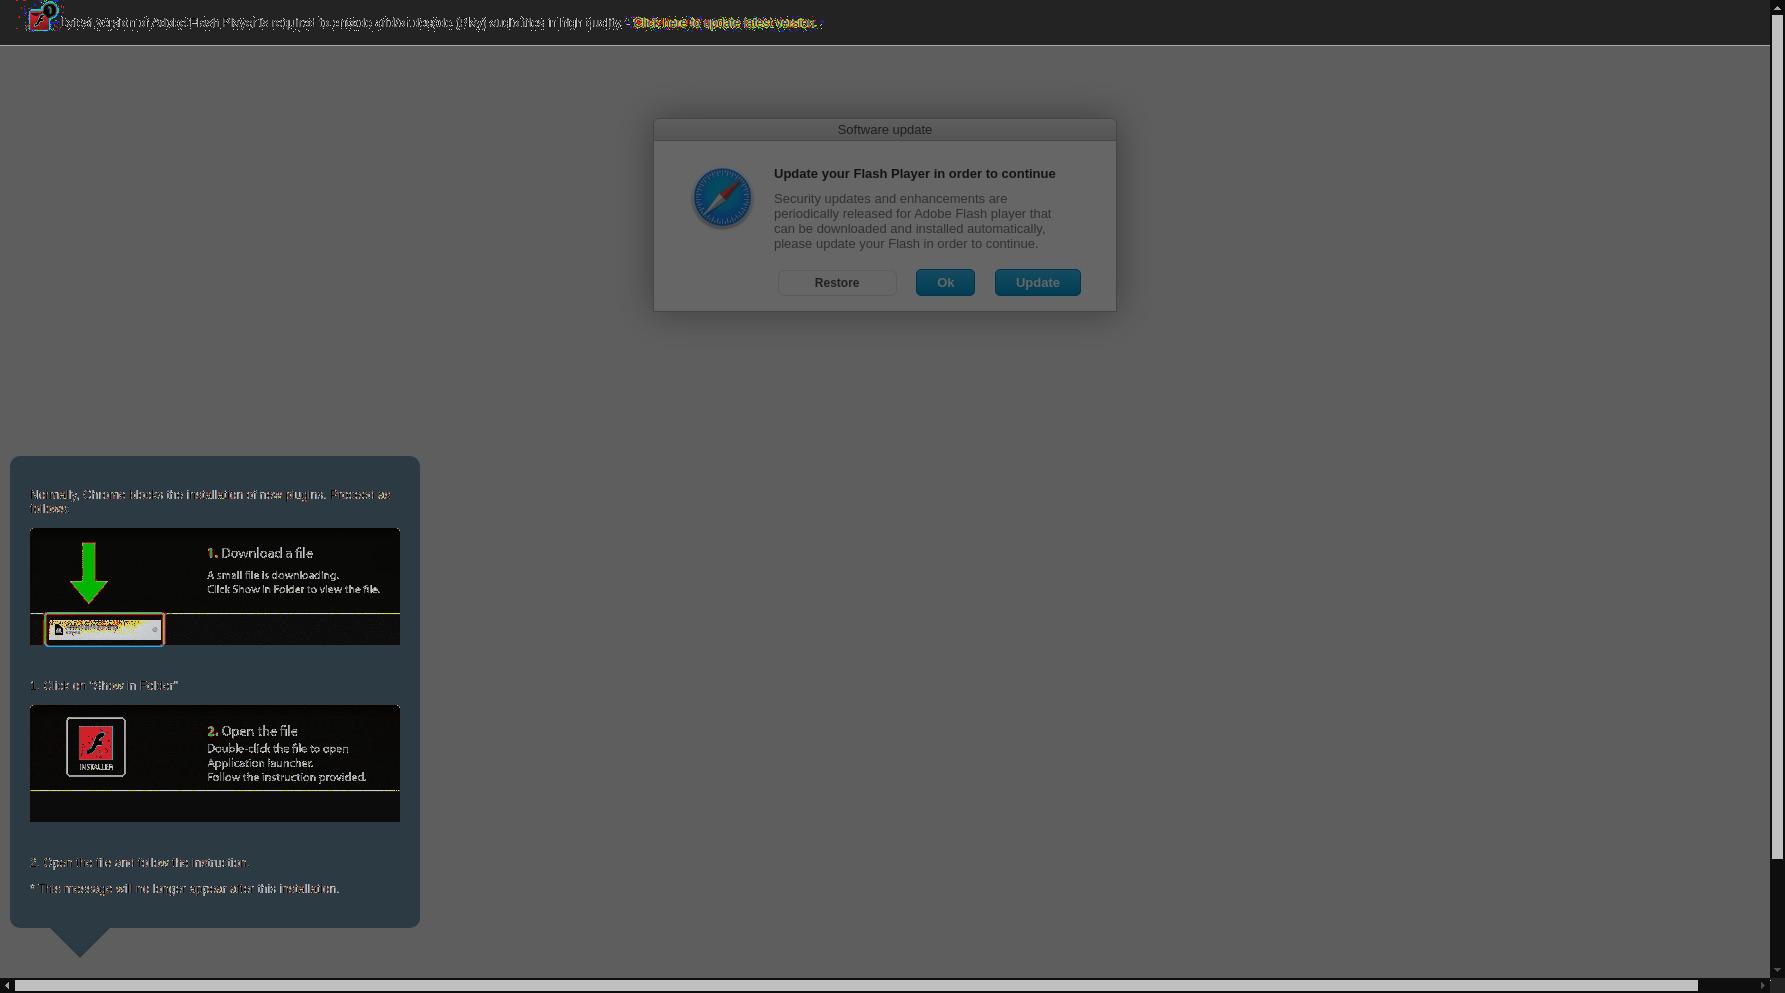The image size is (1785, 993).
Task: Click the 'Update your Flash Player in order to continue' heading
Action: click(914, 174)
